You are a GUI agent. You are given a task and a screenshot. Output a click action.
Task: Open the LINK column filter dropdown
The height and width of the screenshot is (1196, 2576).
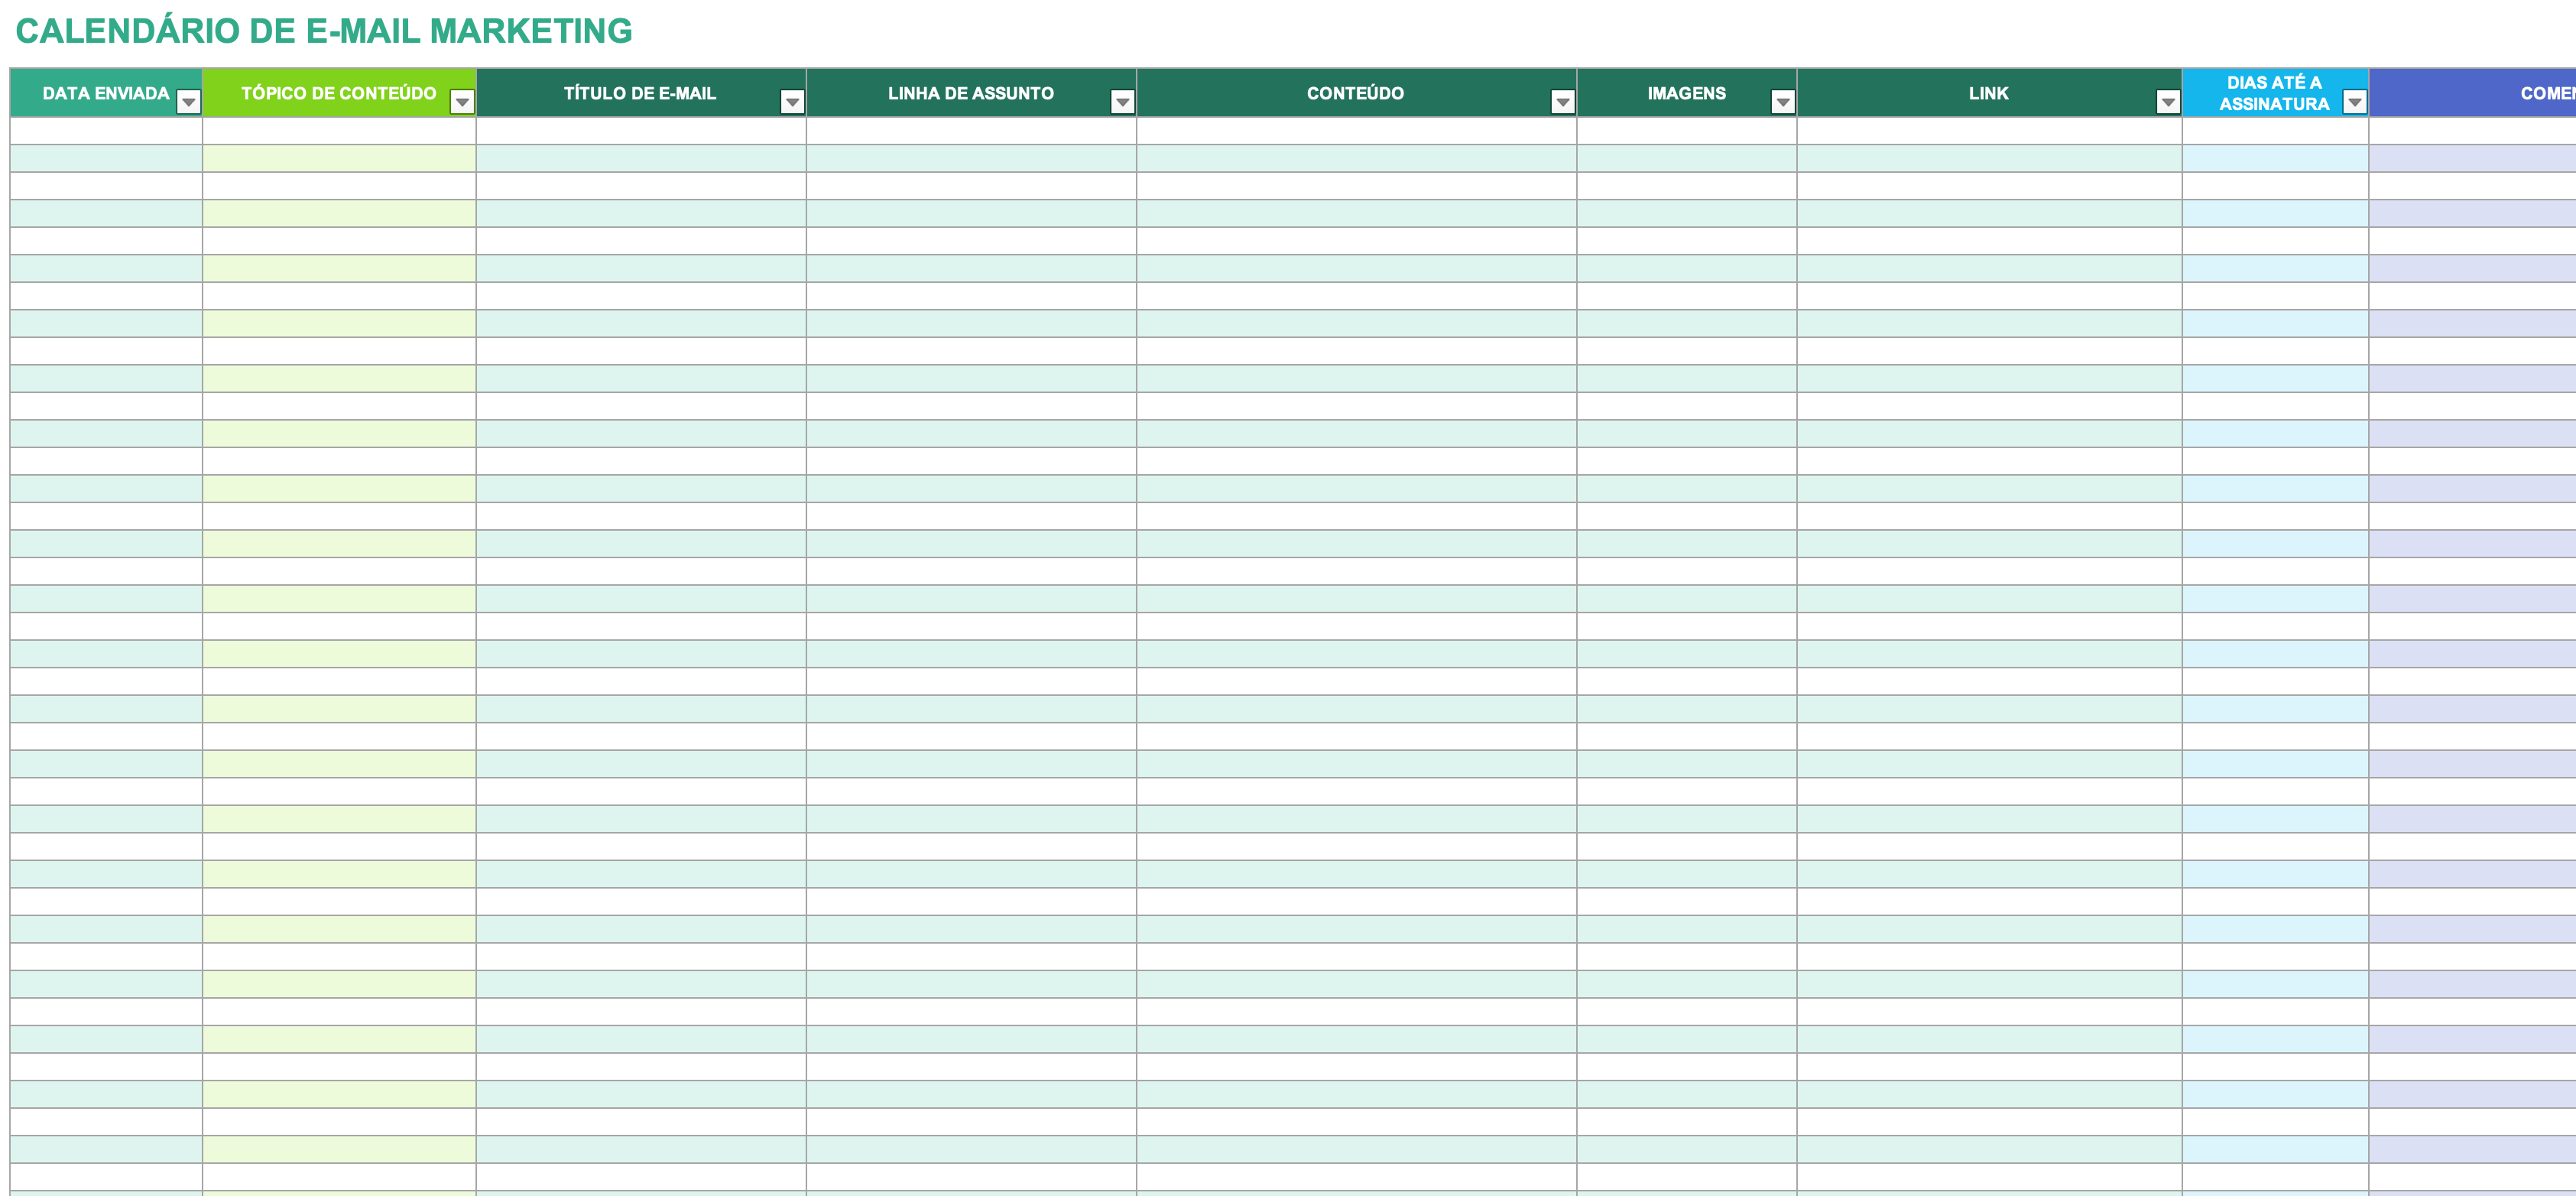[2167, 102]
